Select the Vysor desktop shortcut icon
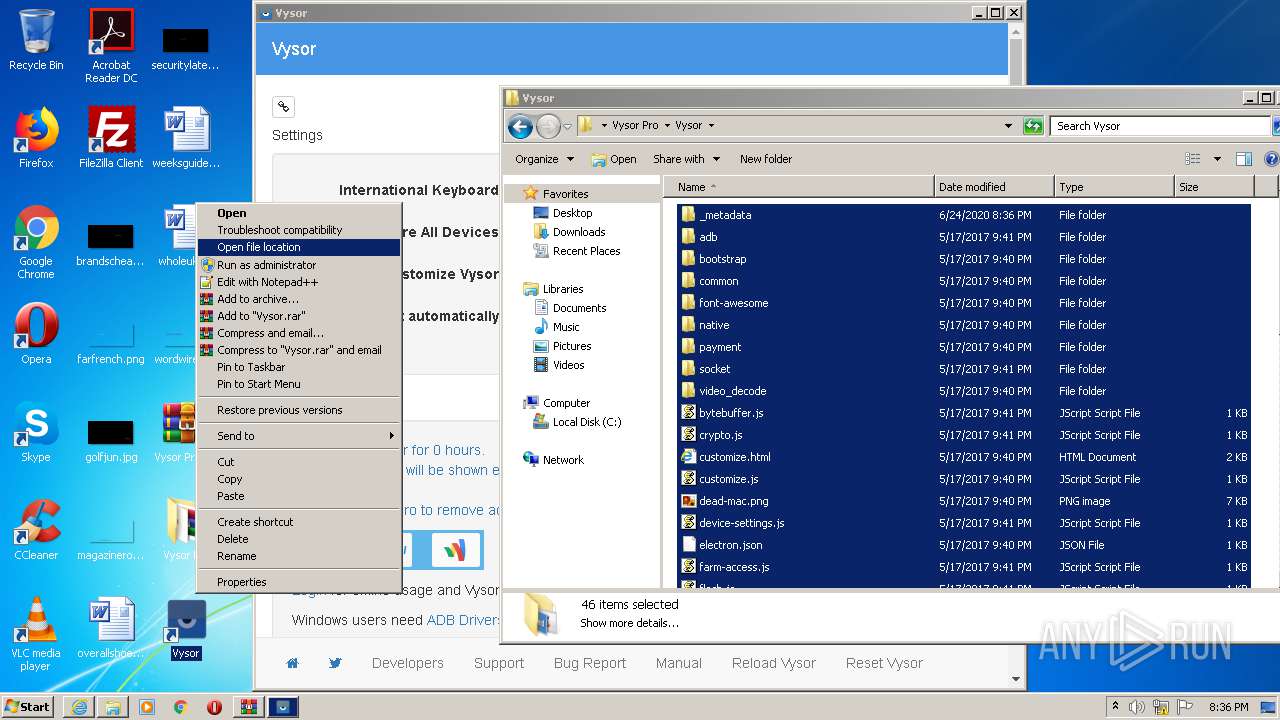Image resolution: width=1280 pixels, height=720 pixels. (x=186, y=630)
